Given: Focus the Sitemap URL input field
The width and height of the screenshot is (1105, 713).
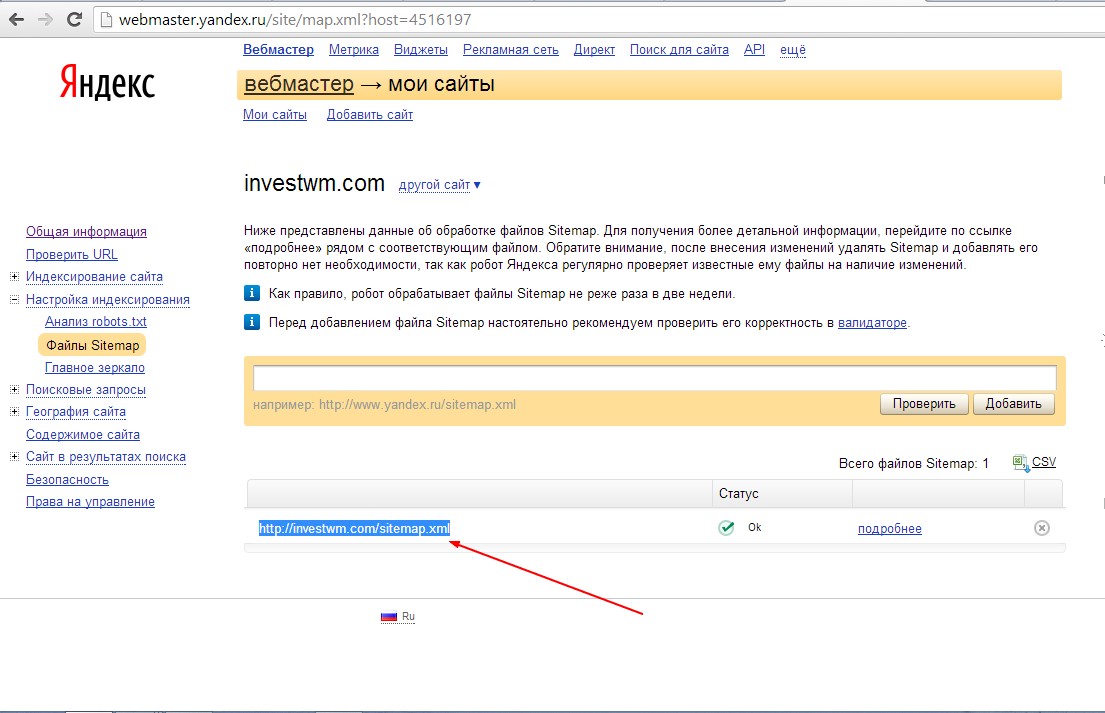Looking at the screenshot, I should [655, 378].
